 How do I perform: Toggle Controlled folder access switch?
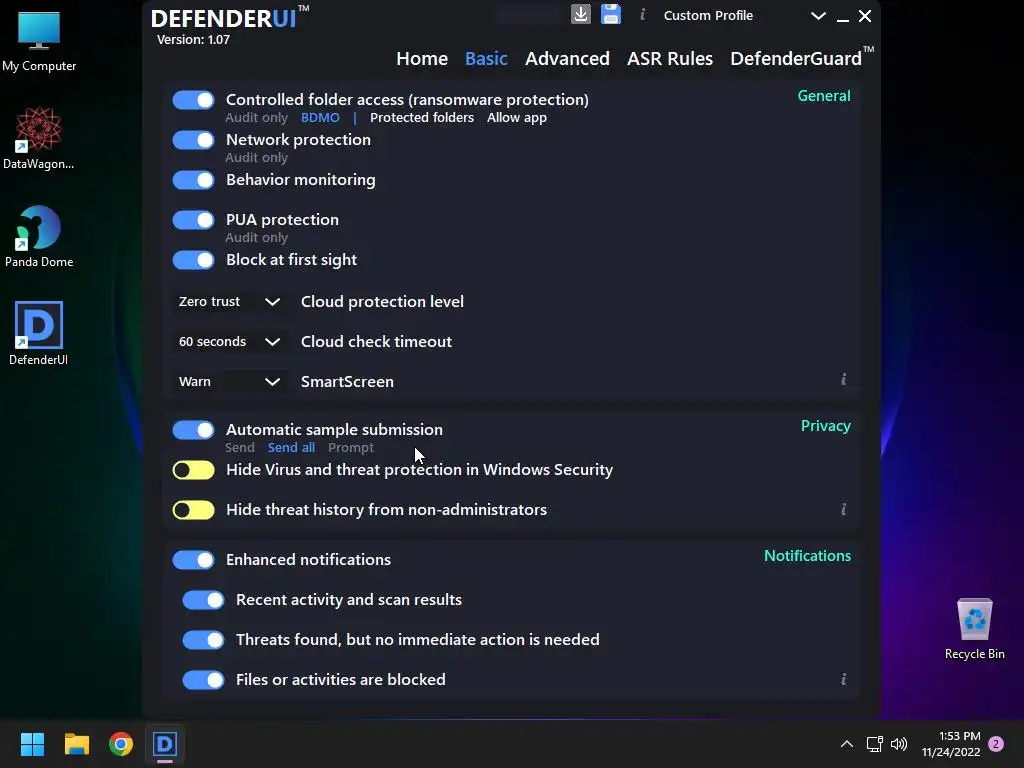[193, 100]
